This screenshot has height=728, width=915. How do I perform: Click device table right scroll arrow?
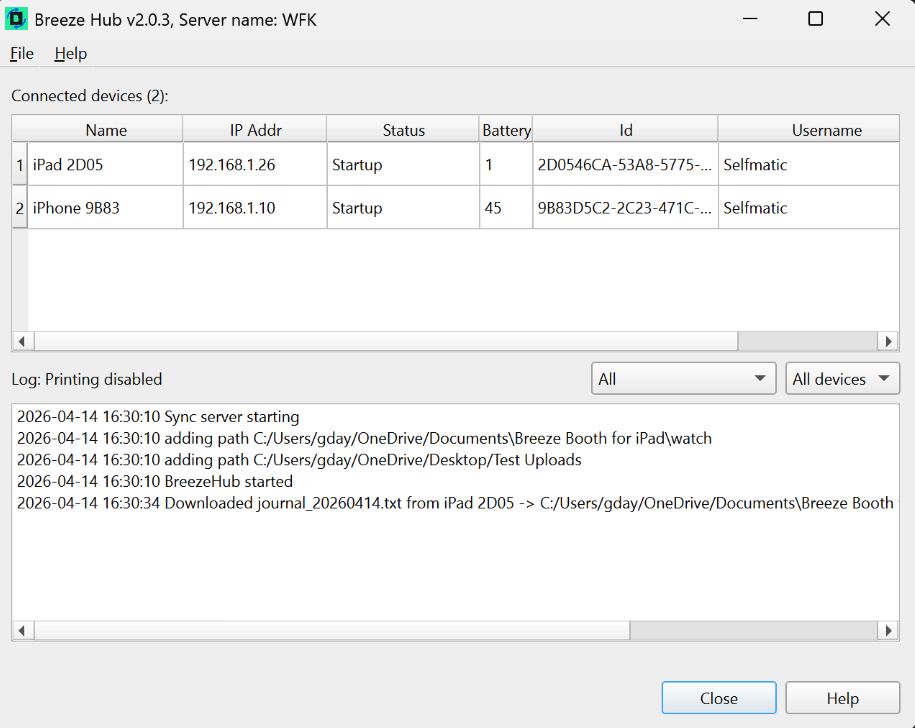click(x=888, y=341)
